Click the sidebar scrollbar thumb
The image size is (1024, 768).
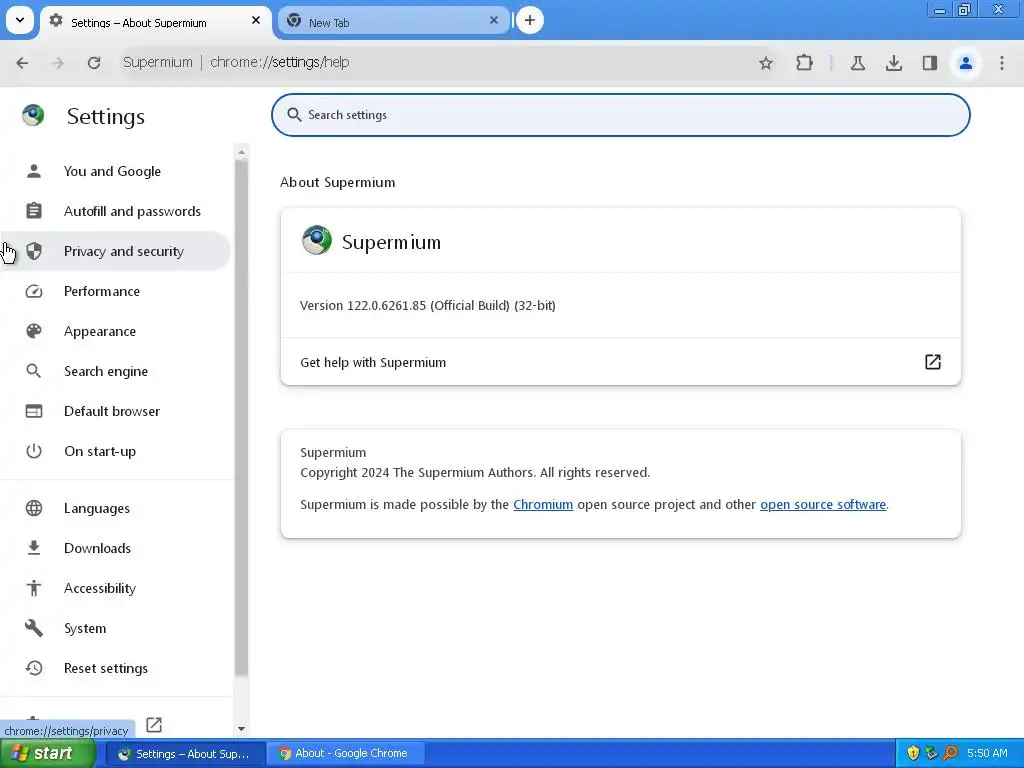pyautogui.click(x=242, y=418)
